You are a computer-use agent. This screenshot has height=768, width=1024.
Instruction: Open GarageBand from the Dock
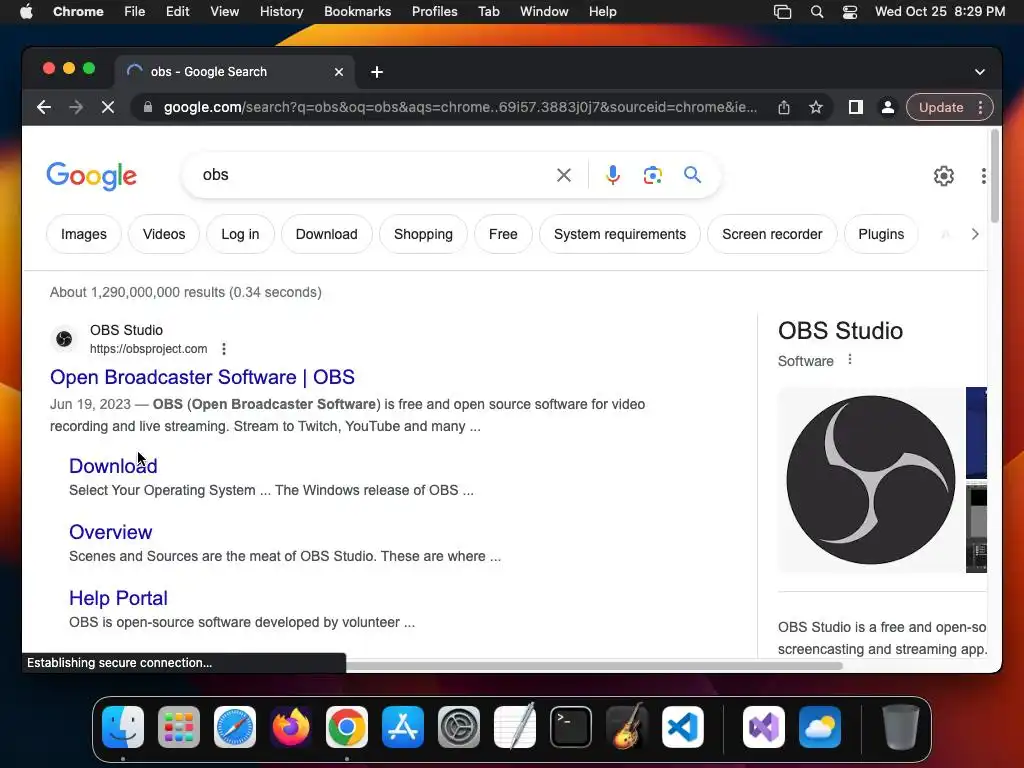point(627,727)
